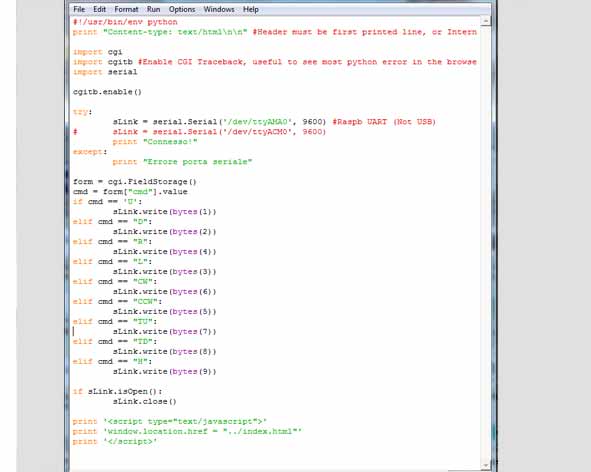The height and width of the screenshot is (472, 591).
Task: Click the "if cmd == 'U':" line
Action: [x=107, y=202]
